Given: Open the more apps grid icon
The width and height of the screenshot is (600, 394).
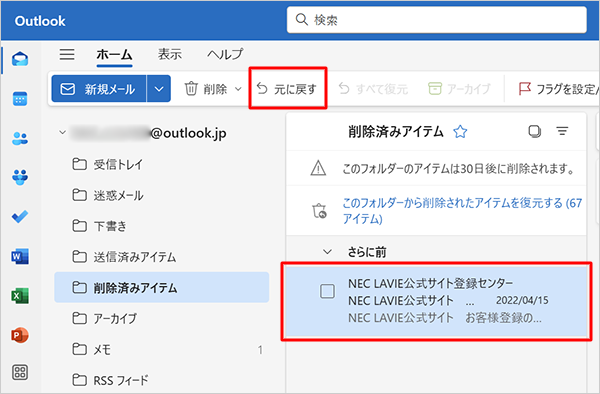Looking at the screenshot, I should (x=20, y=373).
